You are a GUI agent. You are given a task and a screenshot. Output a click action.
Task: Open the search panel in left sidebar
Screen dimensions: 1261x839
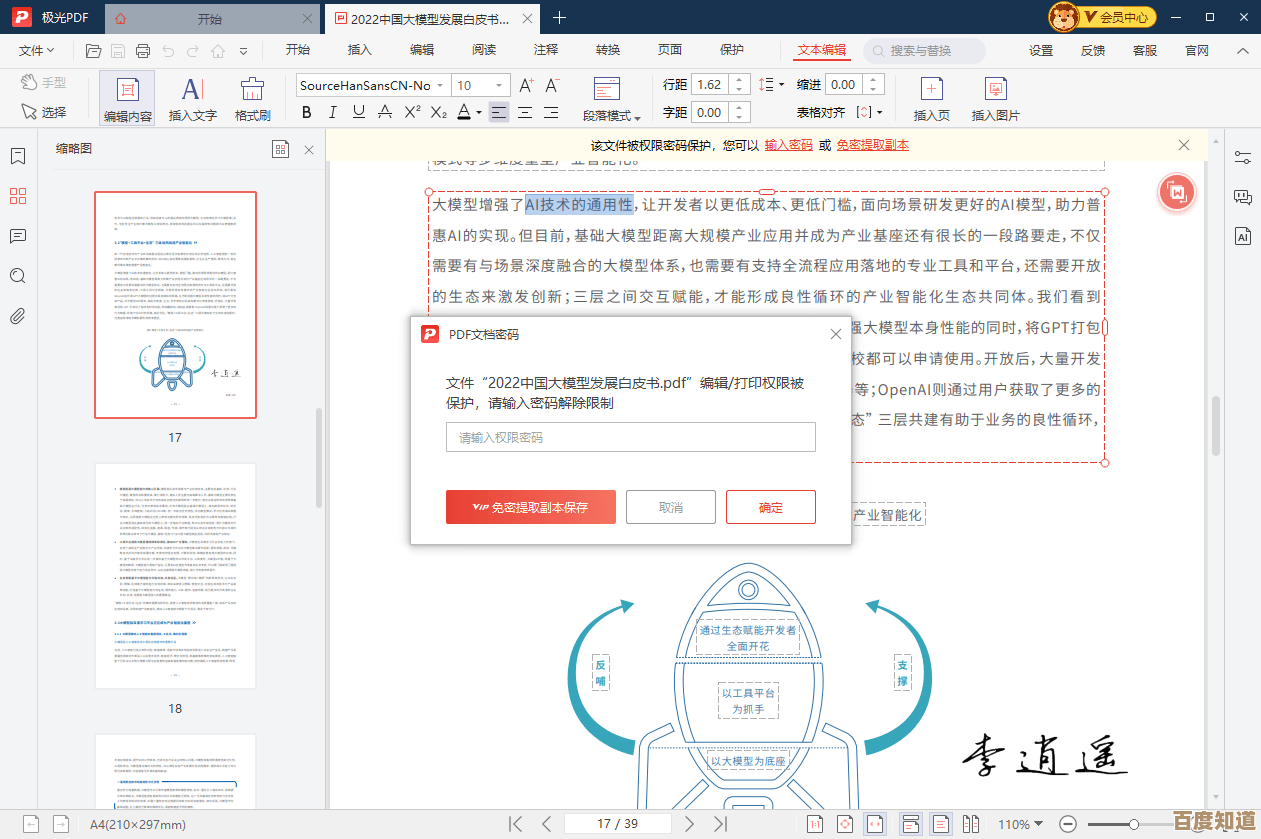tap(18, 276)
